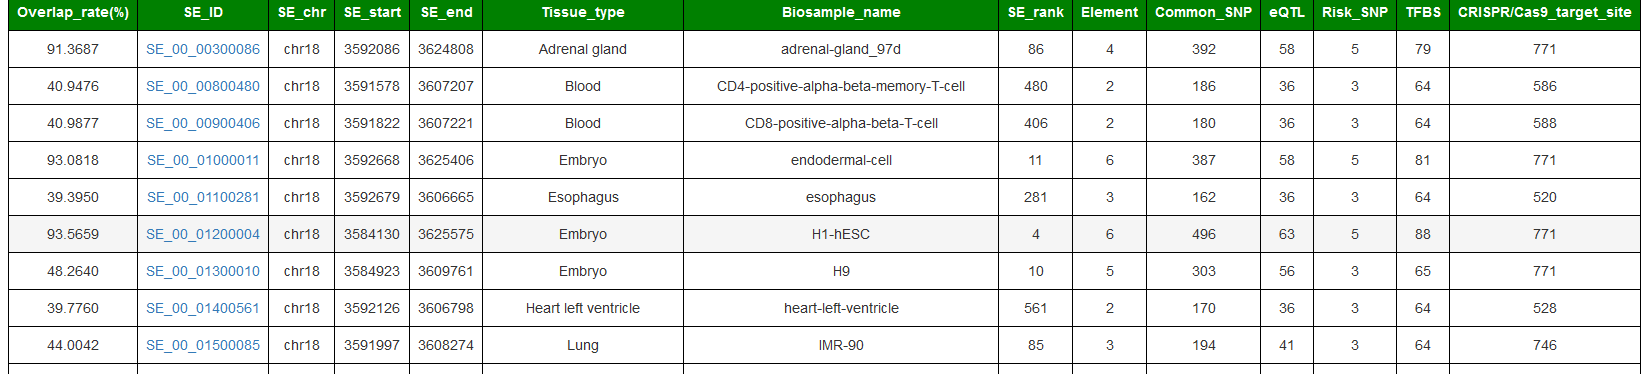Select the H1-hESC biosample cell
This screenshot has height=374, width=1652.
(x=841, y=234)
